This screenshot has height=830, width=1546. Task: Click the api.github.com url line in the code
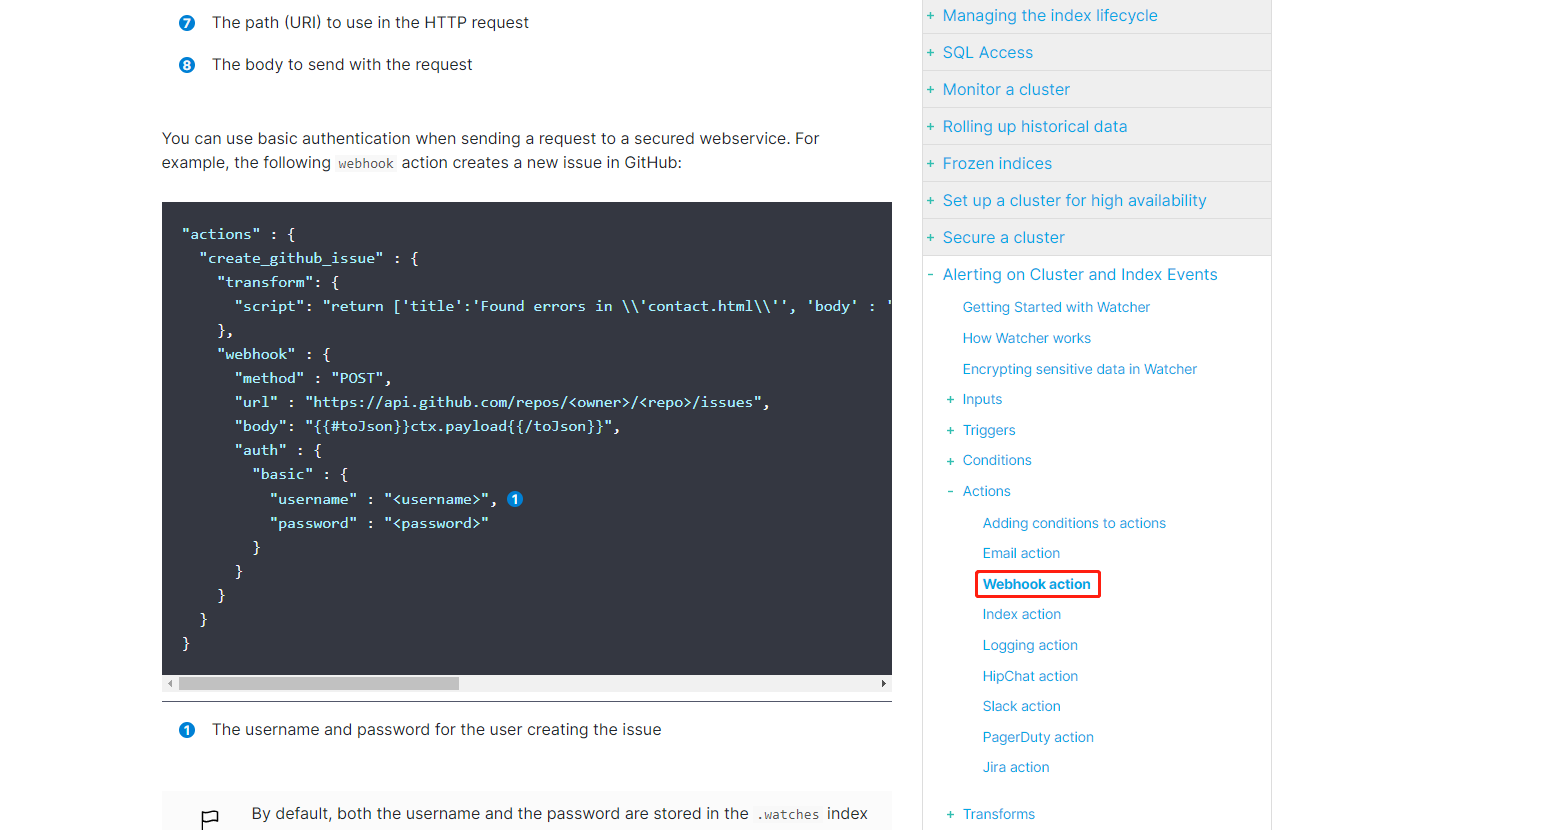coord(502,403)
